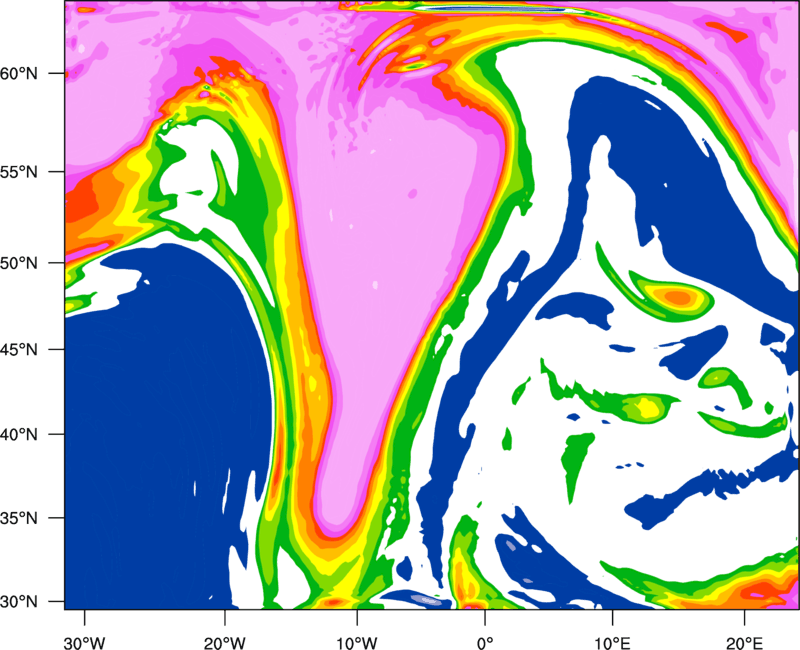800x650 pixels.
Task: Click the 30°W longitude label
Action: click(84, 643)
